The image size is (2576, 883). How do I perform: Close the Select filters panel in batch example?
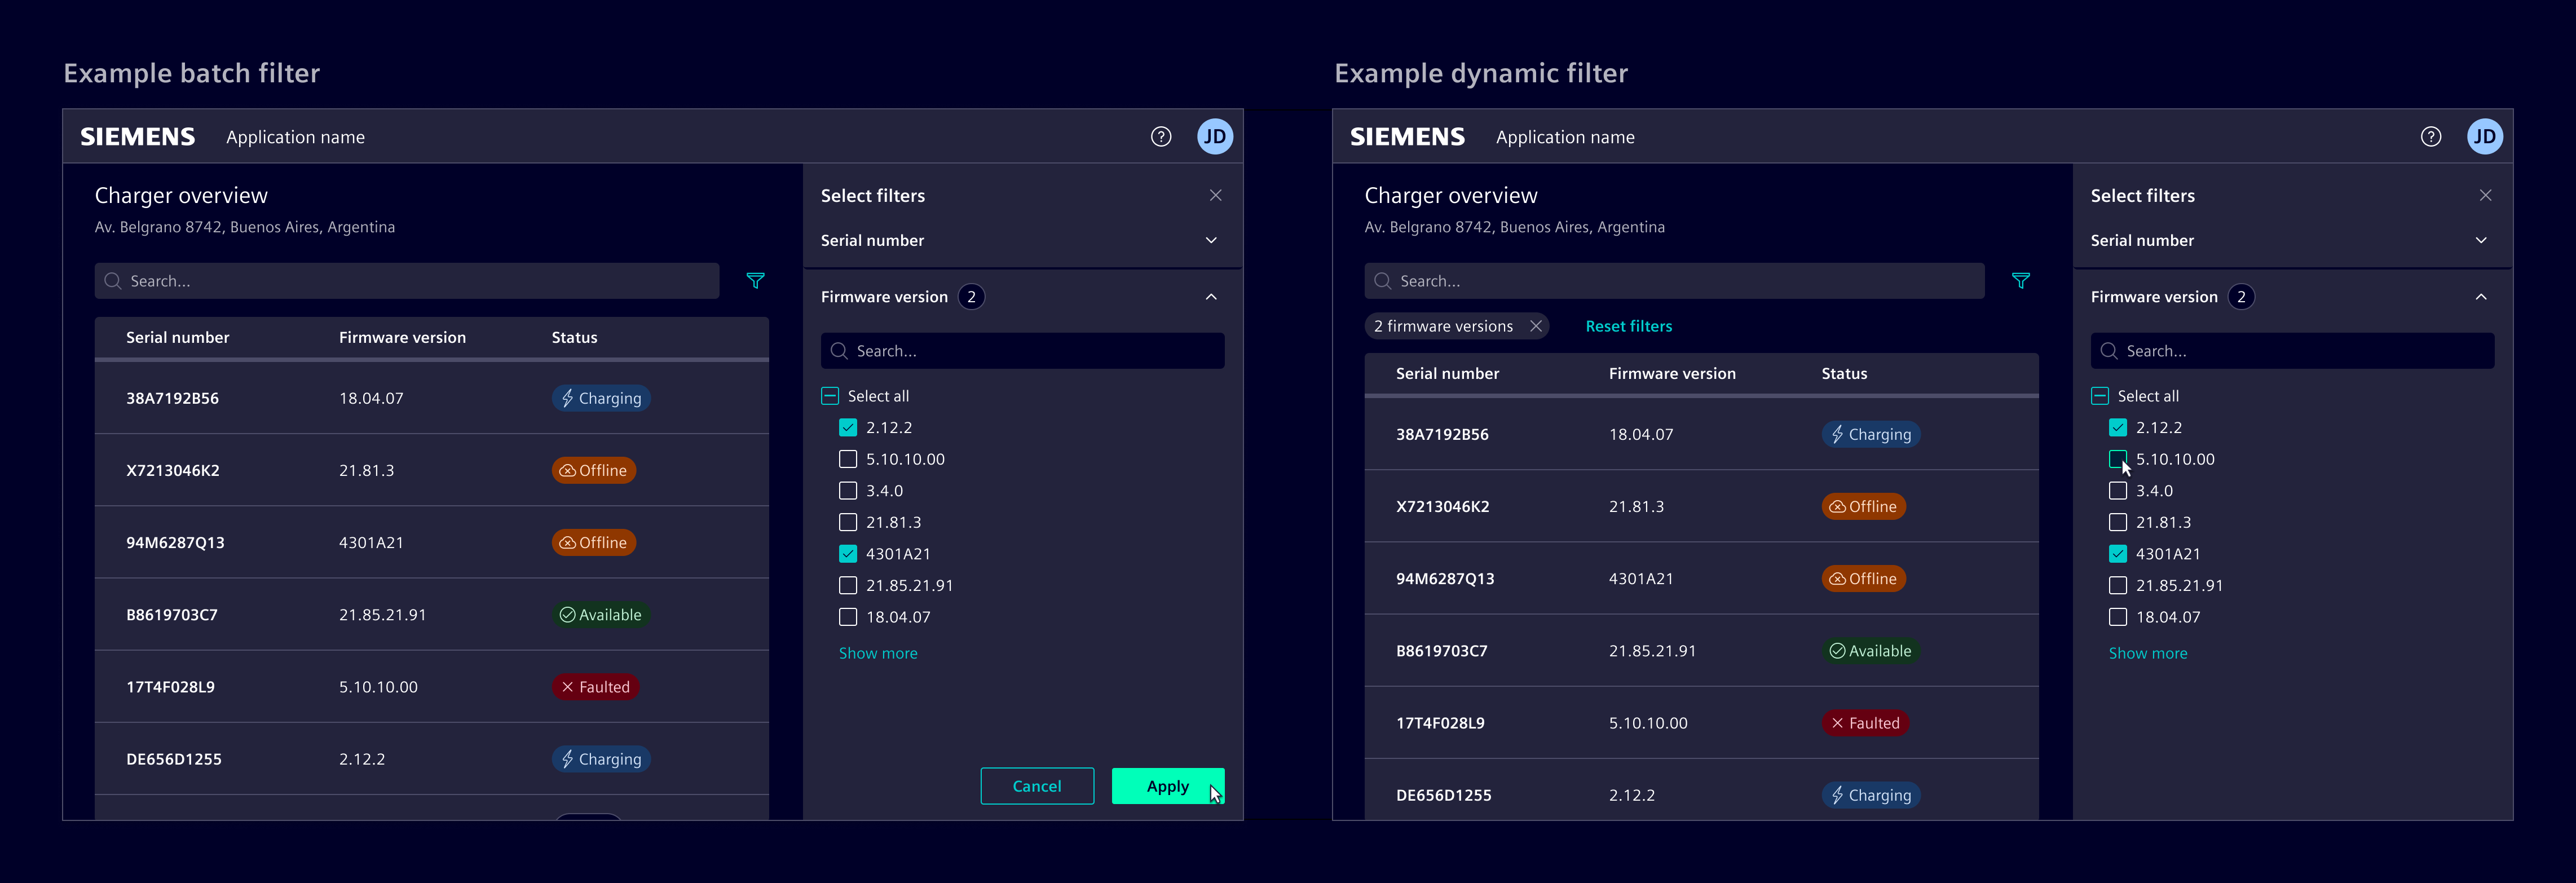click(x=1215, y=195)
